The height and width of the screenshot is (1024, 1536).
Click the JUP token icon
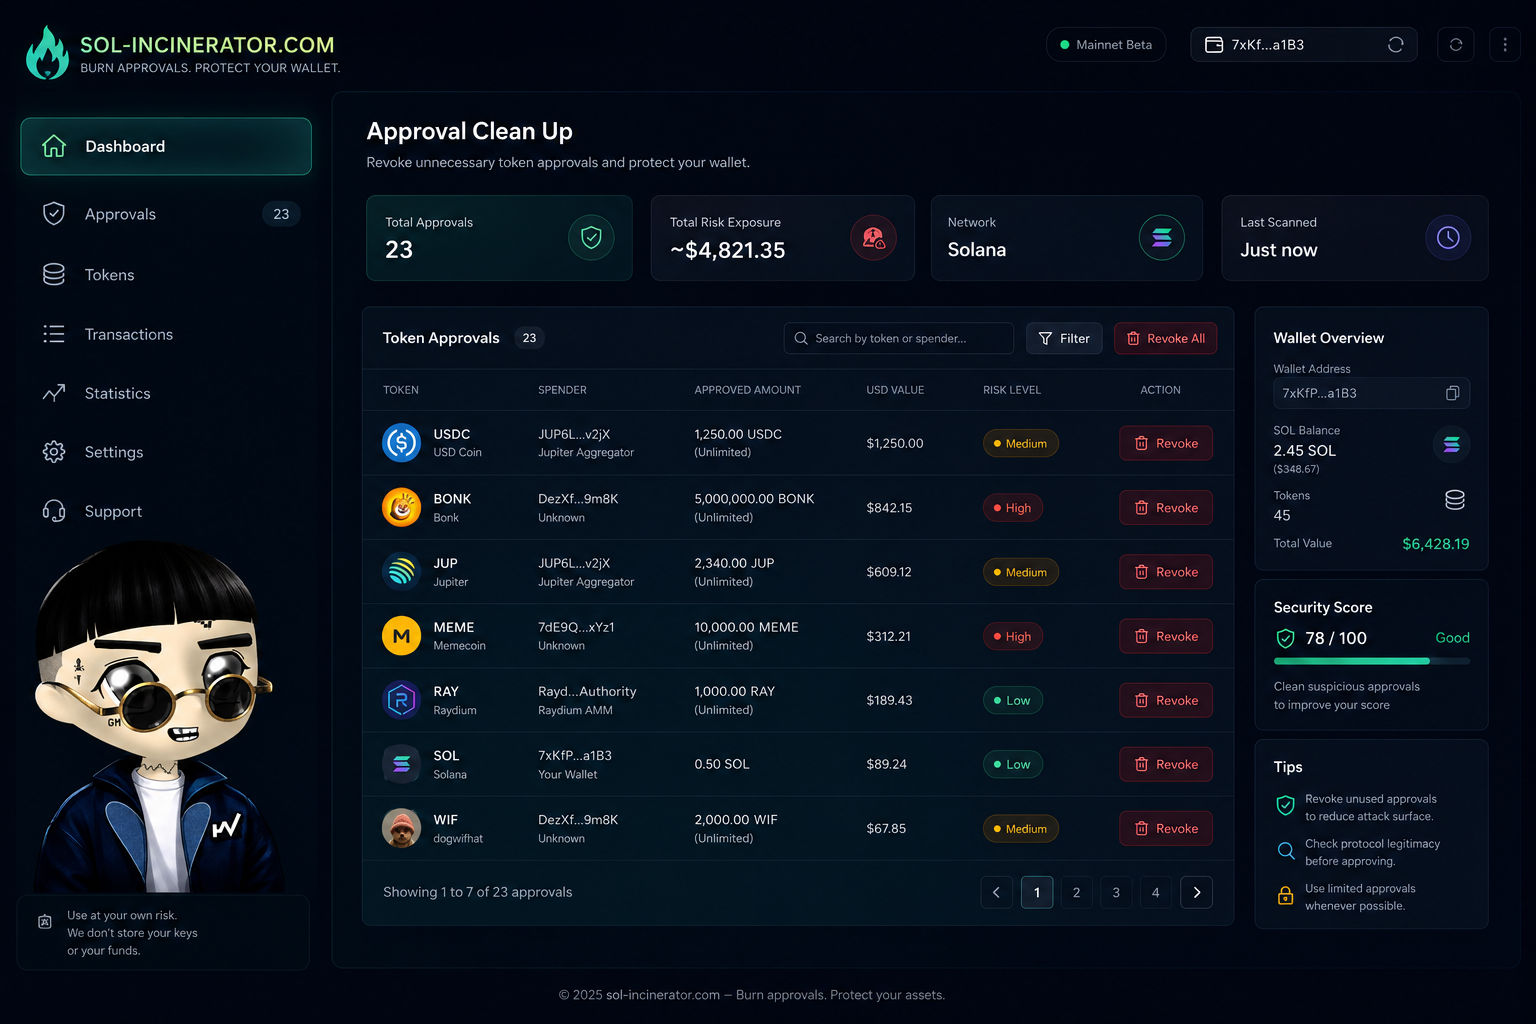(x=401, y=572)
